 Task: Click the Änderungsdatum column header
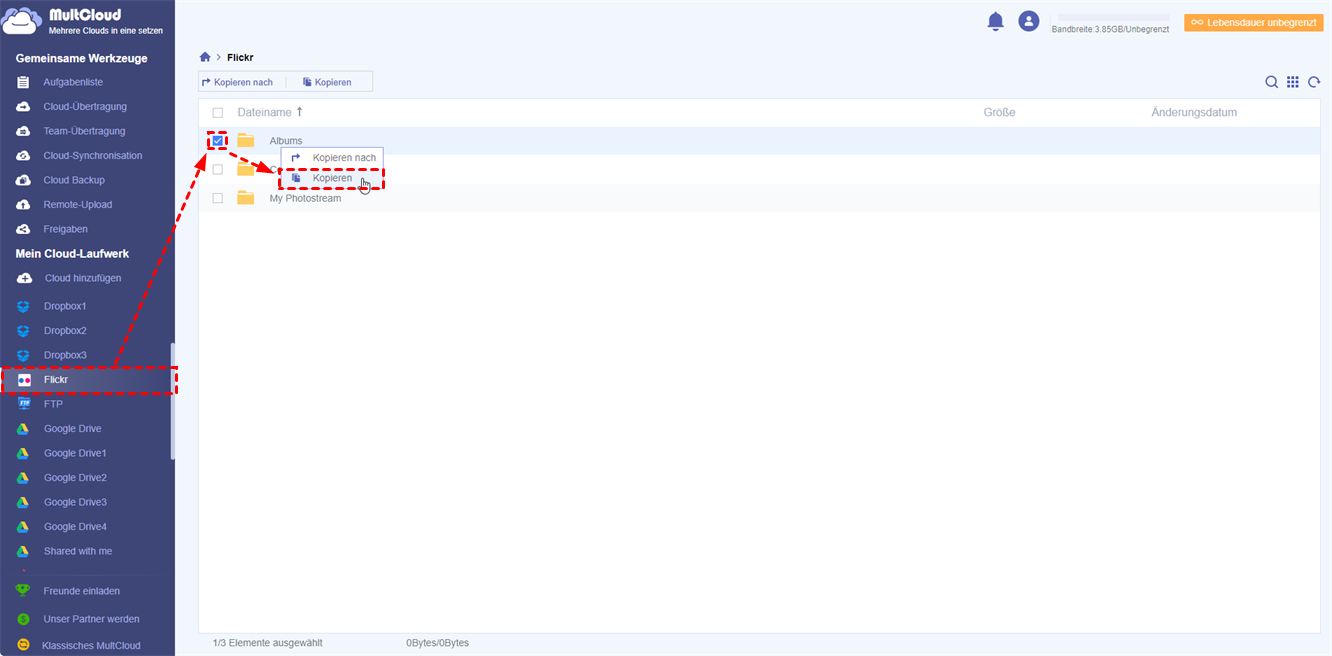tap(1194, 113)
